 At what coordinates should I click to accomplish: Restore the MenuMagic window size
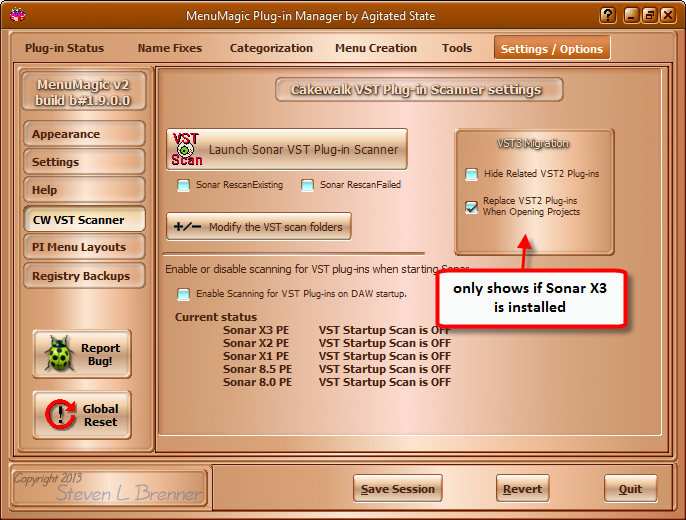649,15
